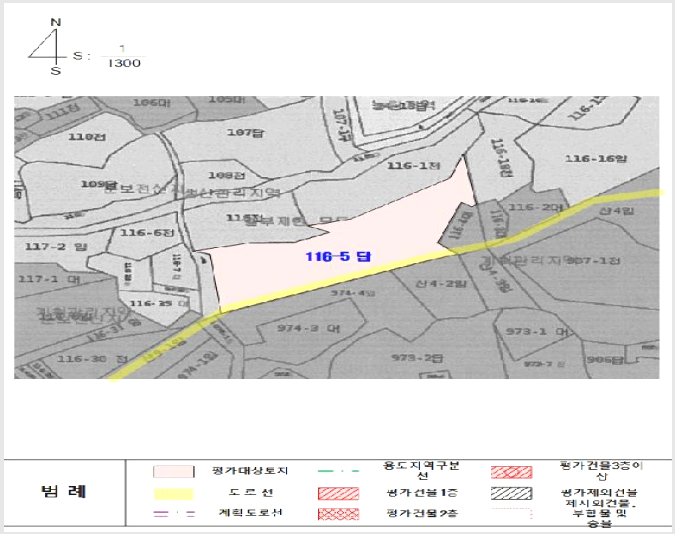
Task: Click the red hatched 평가건물1층 legend box
Action: pyautogui.click(x=338, y=493)
